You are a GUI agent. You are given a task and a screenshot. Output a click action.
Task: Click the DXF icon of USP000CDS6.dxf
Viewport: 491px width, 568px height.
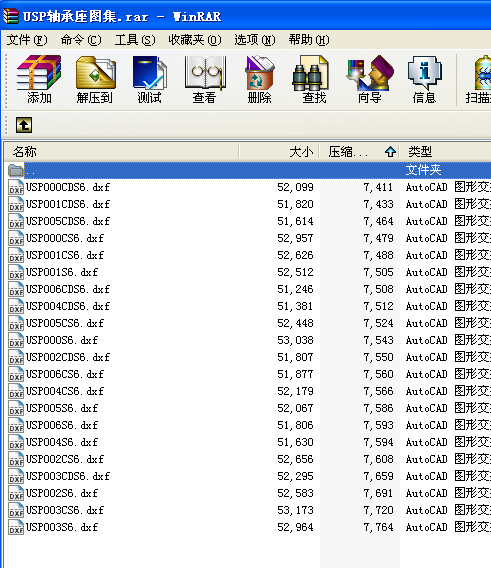click(x=16, y=187)
